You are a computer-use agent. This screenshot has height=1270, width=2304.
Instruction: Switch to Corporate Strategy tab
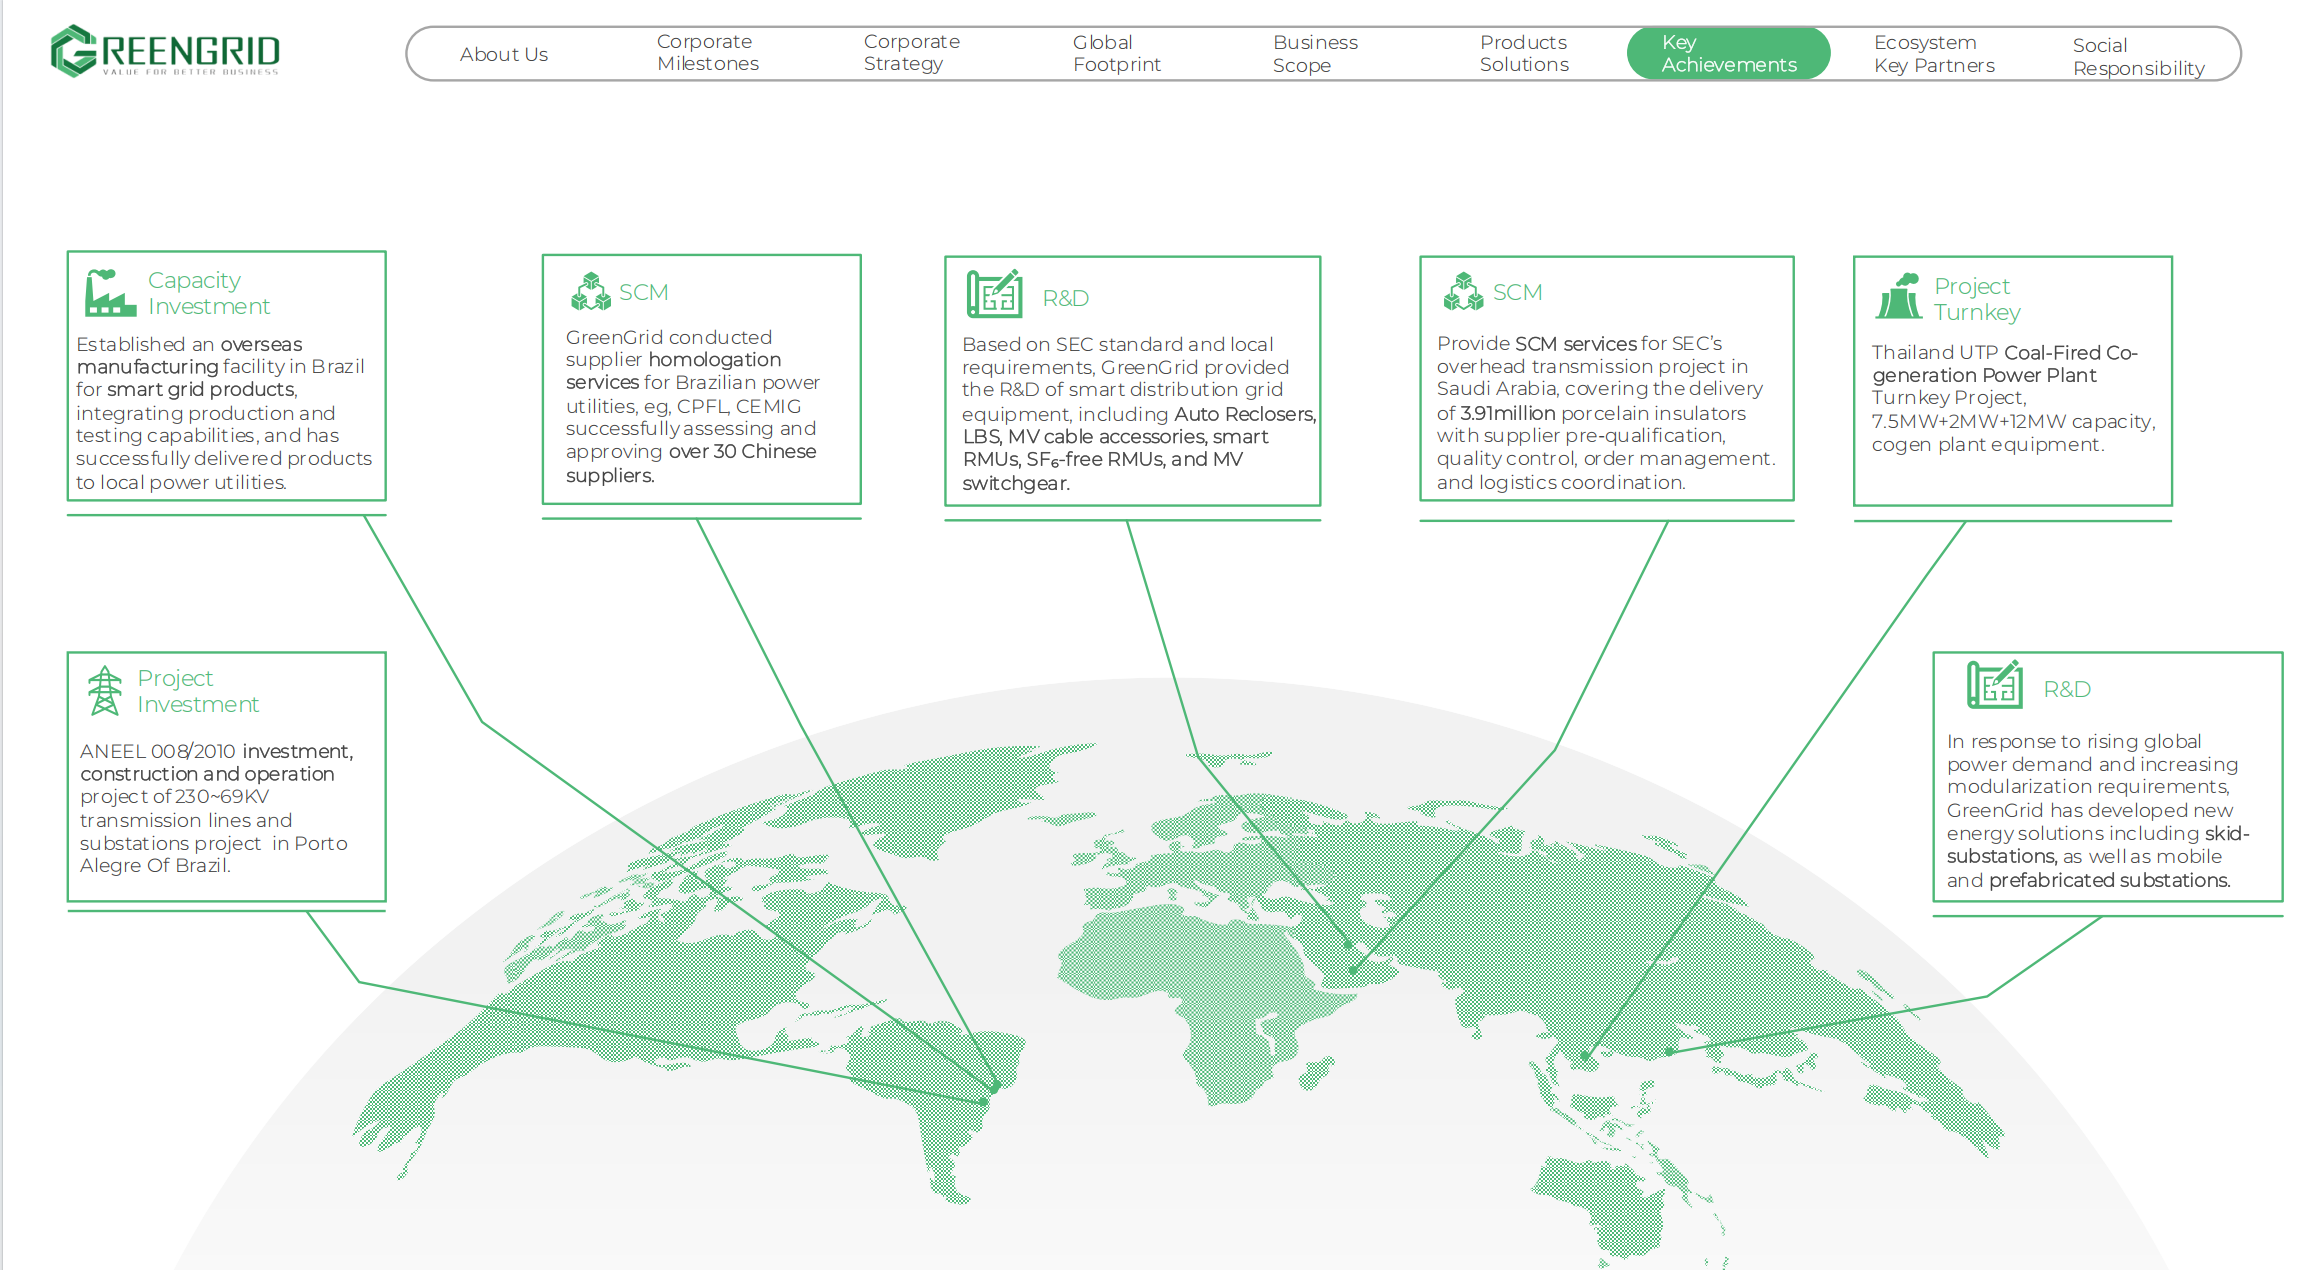(912, 53)
